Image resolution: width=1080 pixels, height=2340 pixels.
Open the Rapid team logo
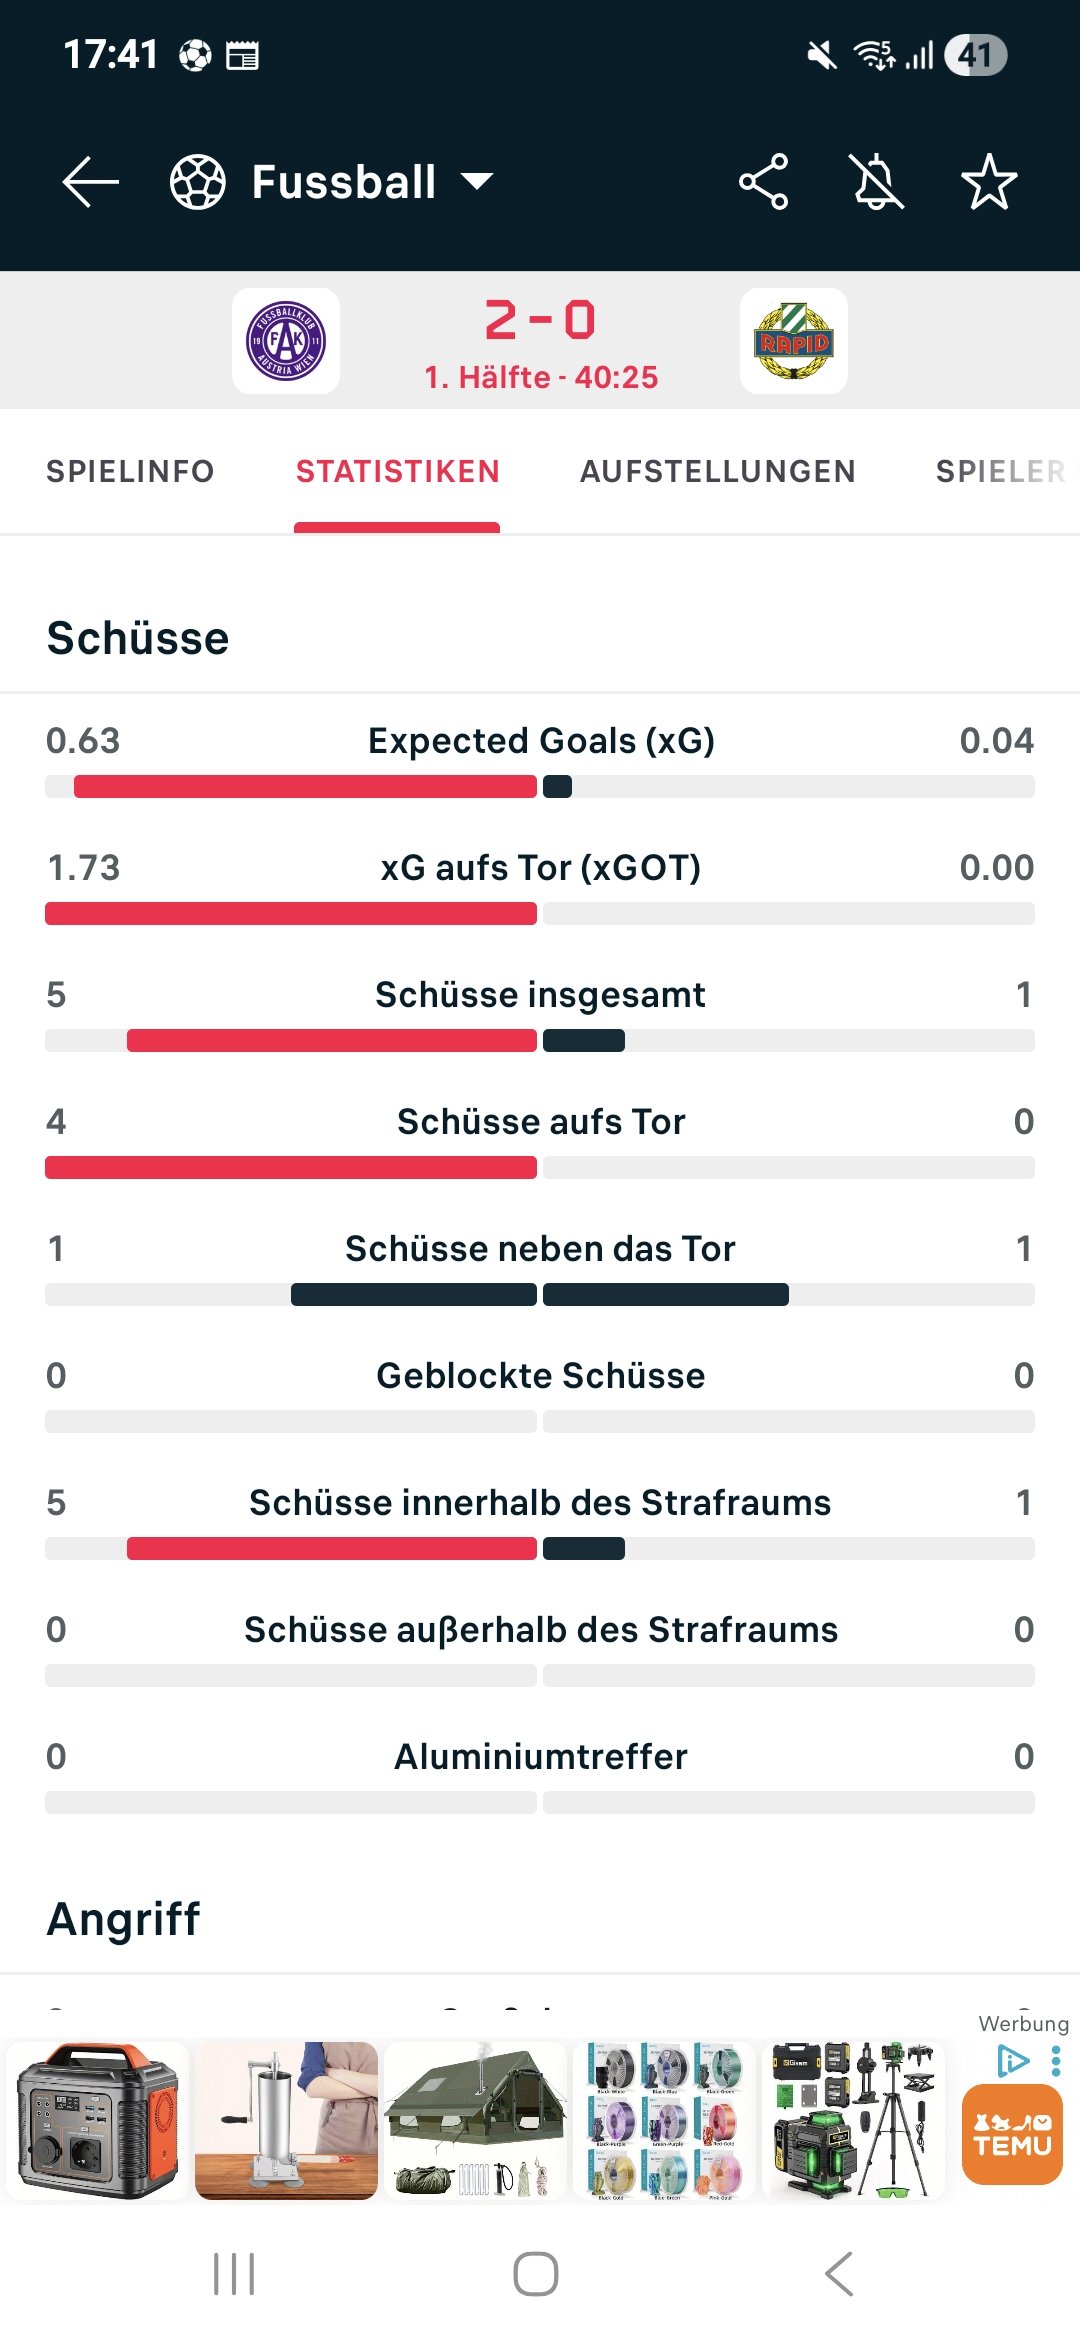(x=794, y=341)
